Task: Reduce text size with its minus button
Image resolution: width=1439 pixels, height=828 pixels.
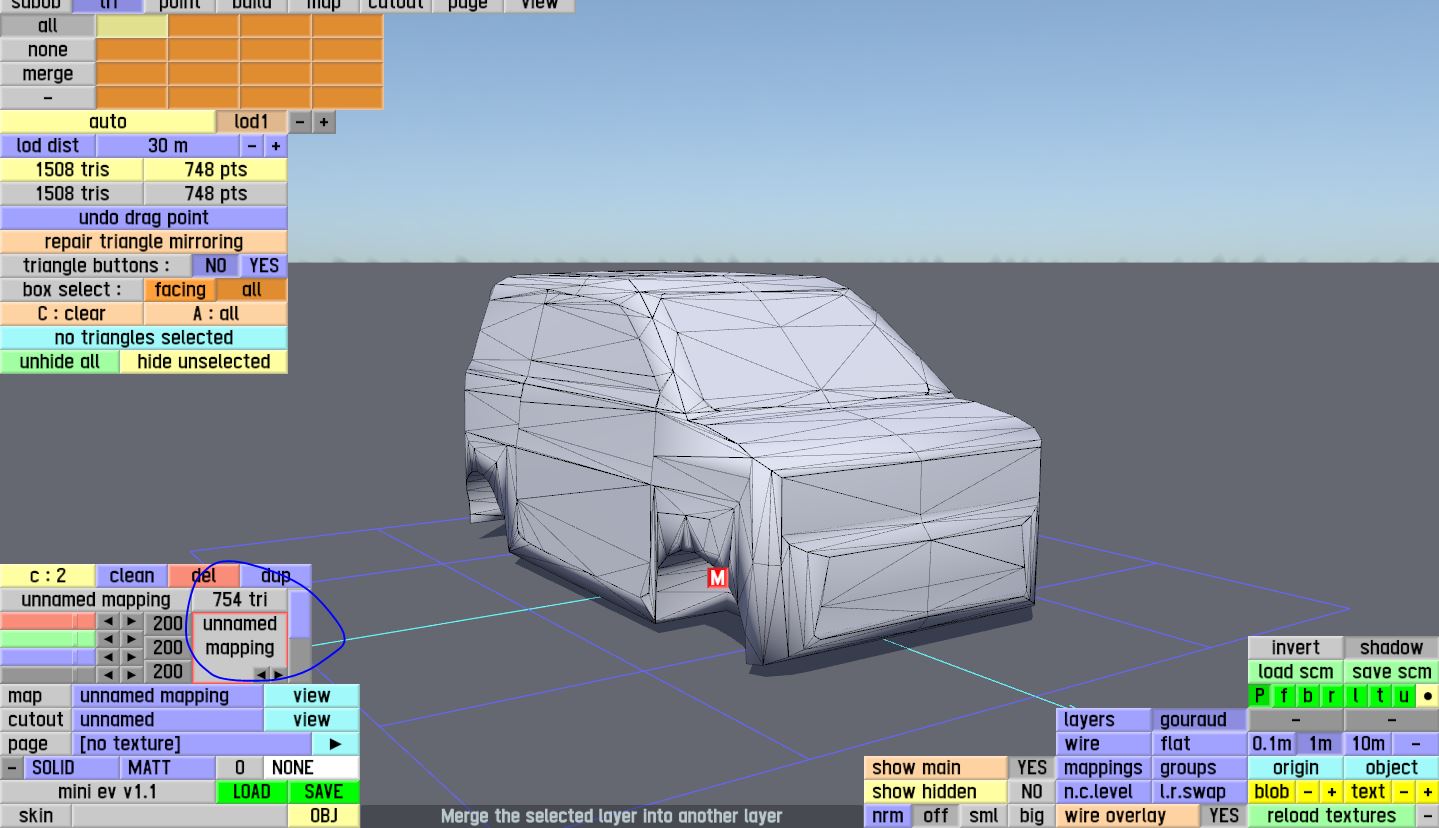Action: 1404,792
